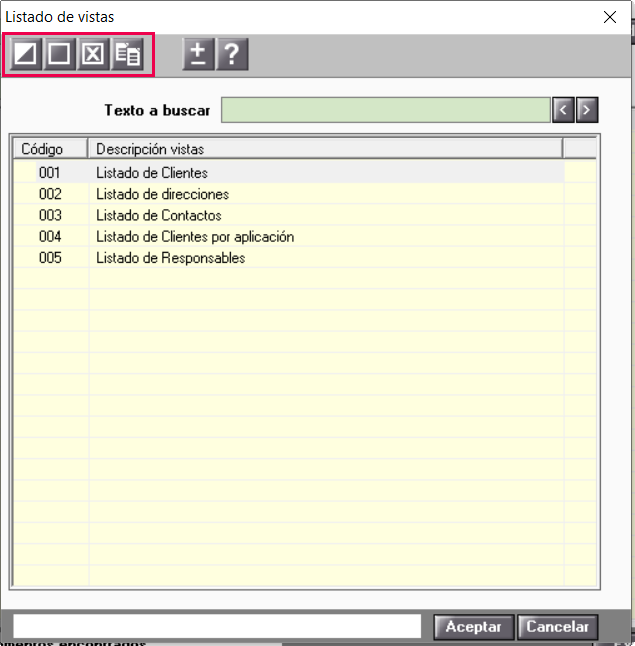Click the Código column header

(50, 149)
